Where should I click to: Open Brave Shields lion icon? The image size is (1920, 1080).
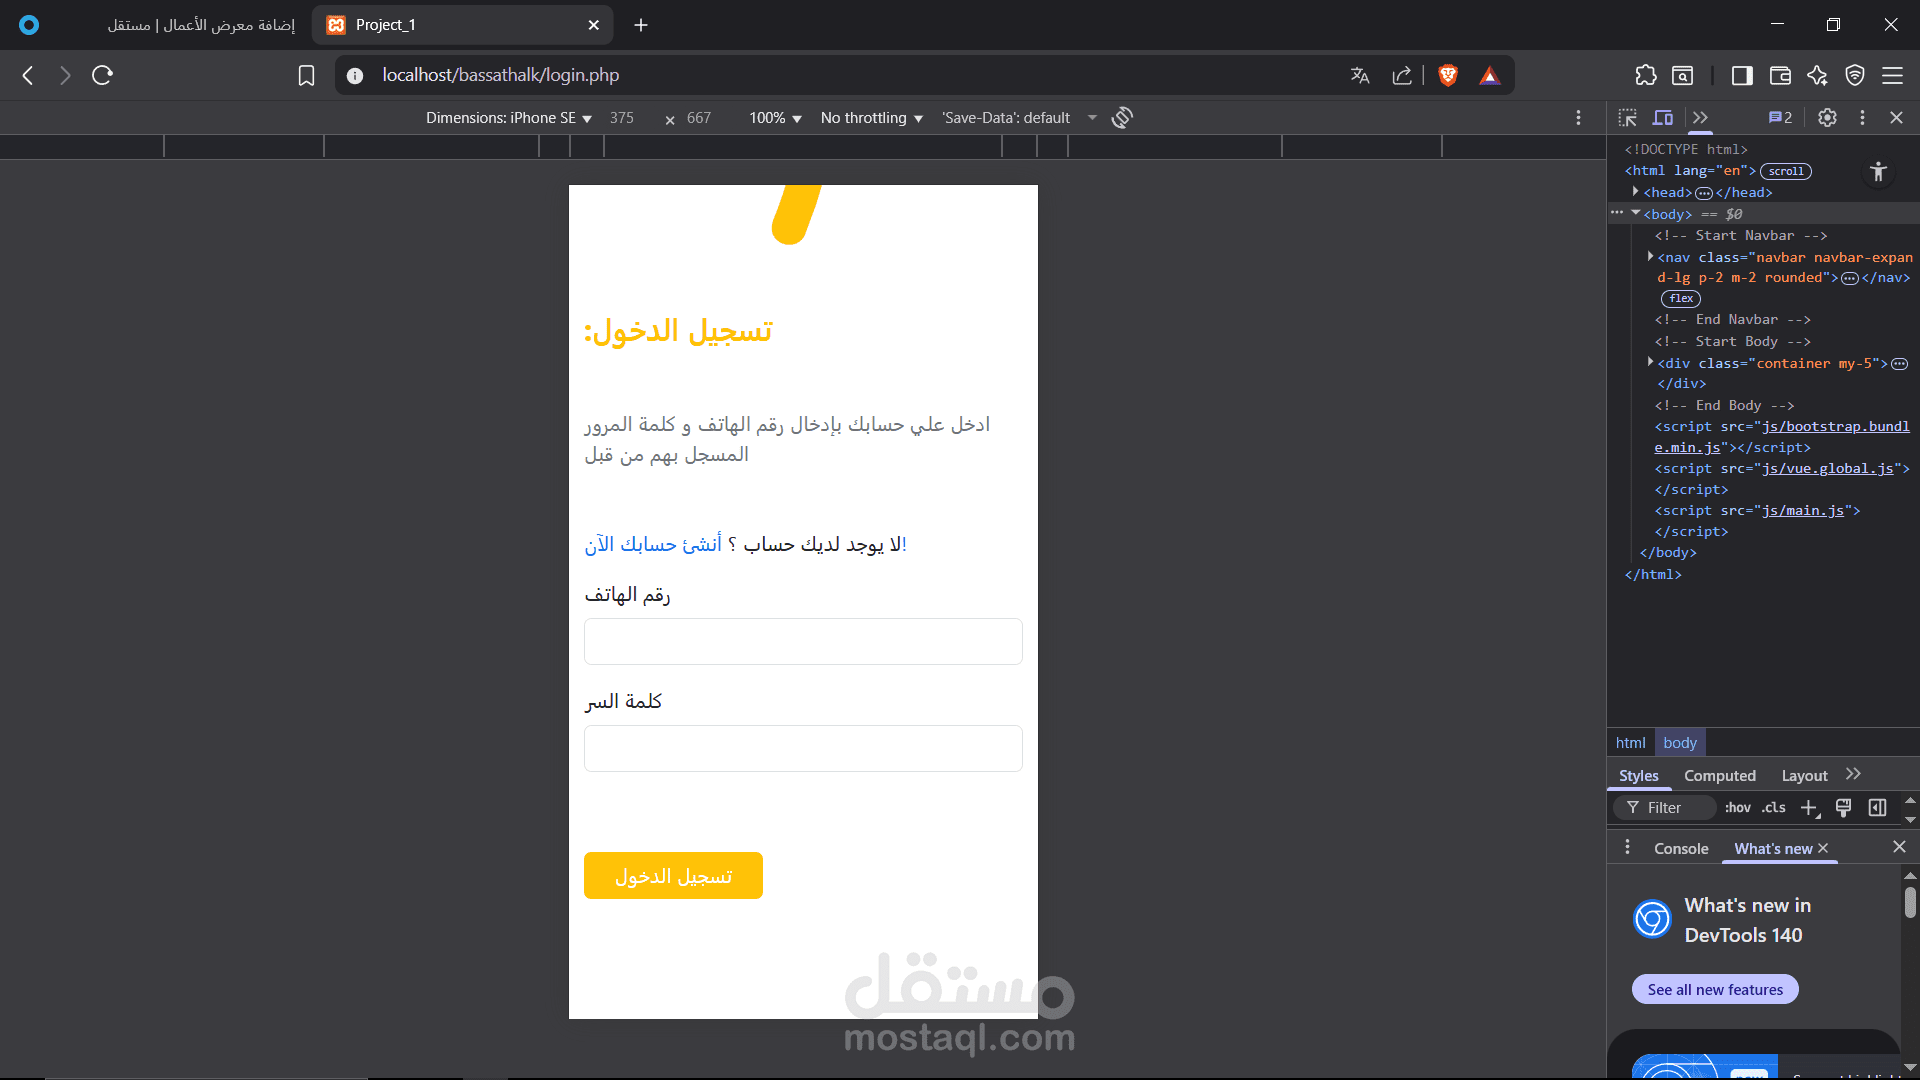[1448, 75]
